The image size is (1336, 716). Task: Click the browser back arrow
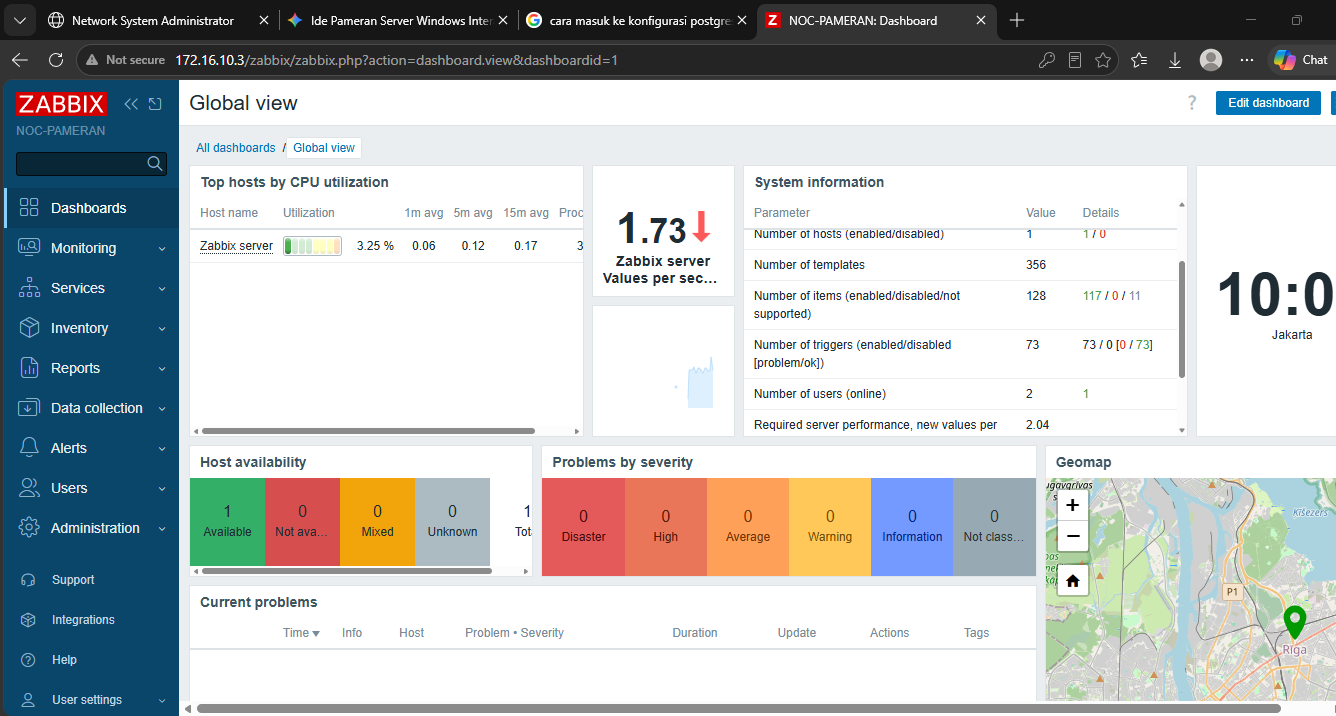[x=19, y=60]
